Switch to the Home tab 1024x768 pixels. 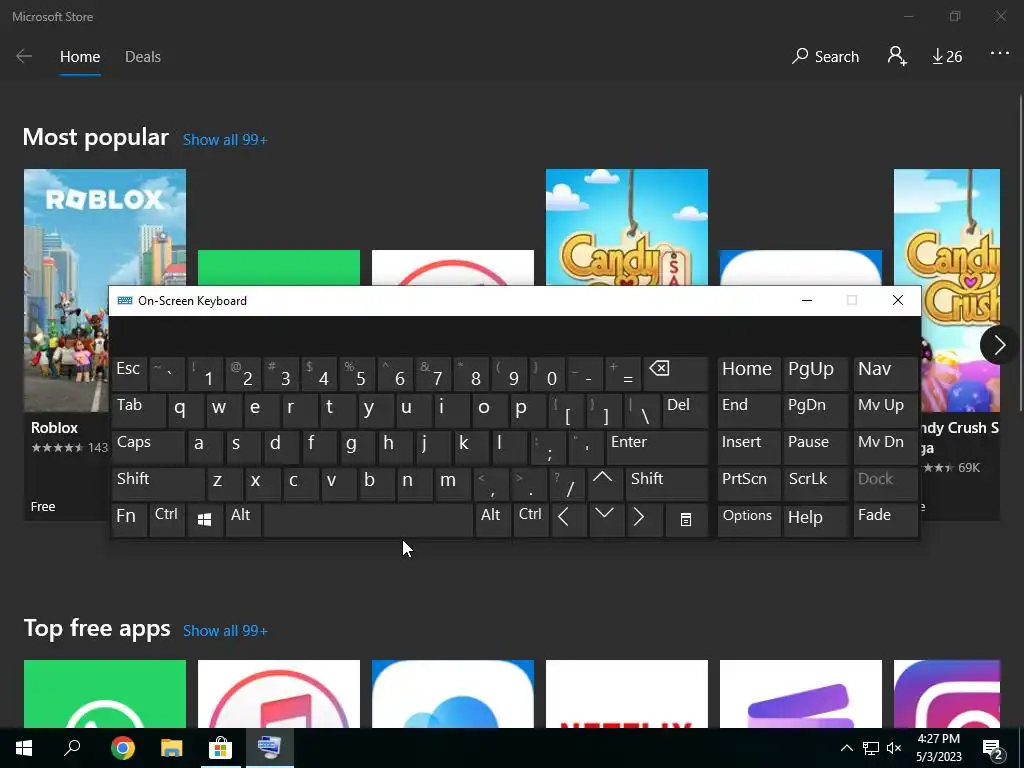click(x=80, y=57)
